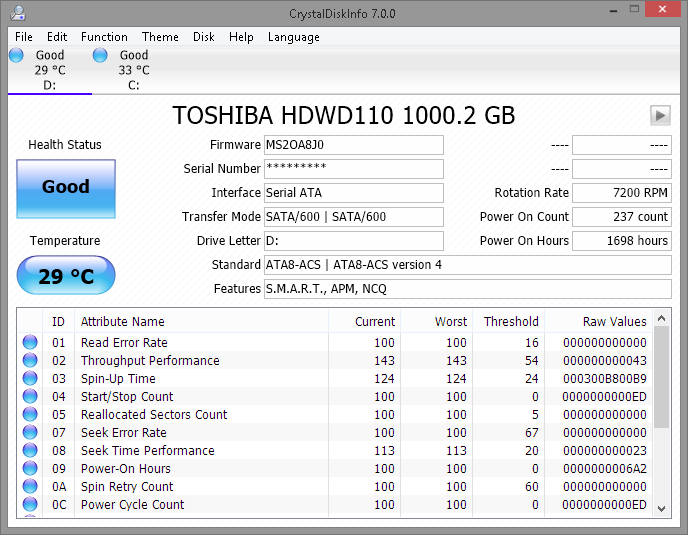Click the Power Cycle Count status orb
The width and height of the screenshot is (688, 535).
30,505
